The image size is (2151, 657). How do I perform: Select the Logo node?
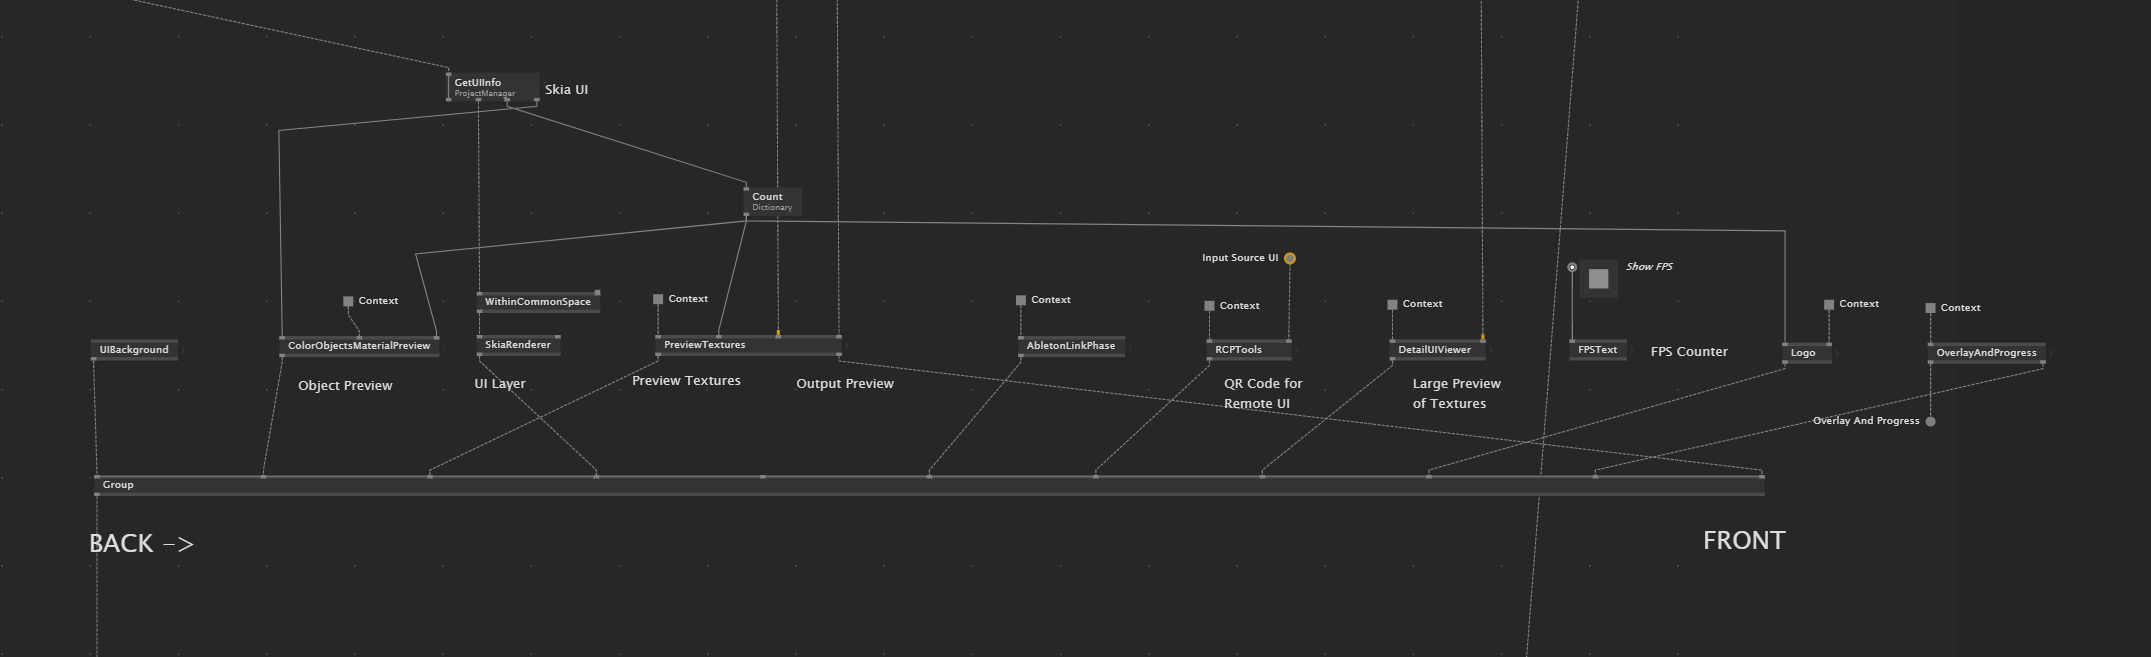pyautogui.click(x=1803, y=353)
